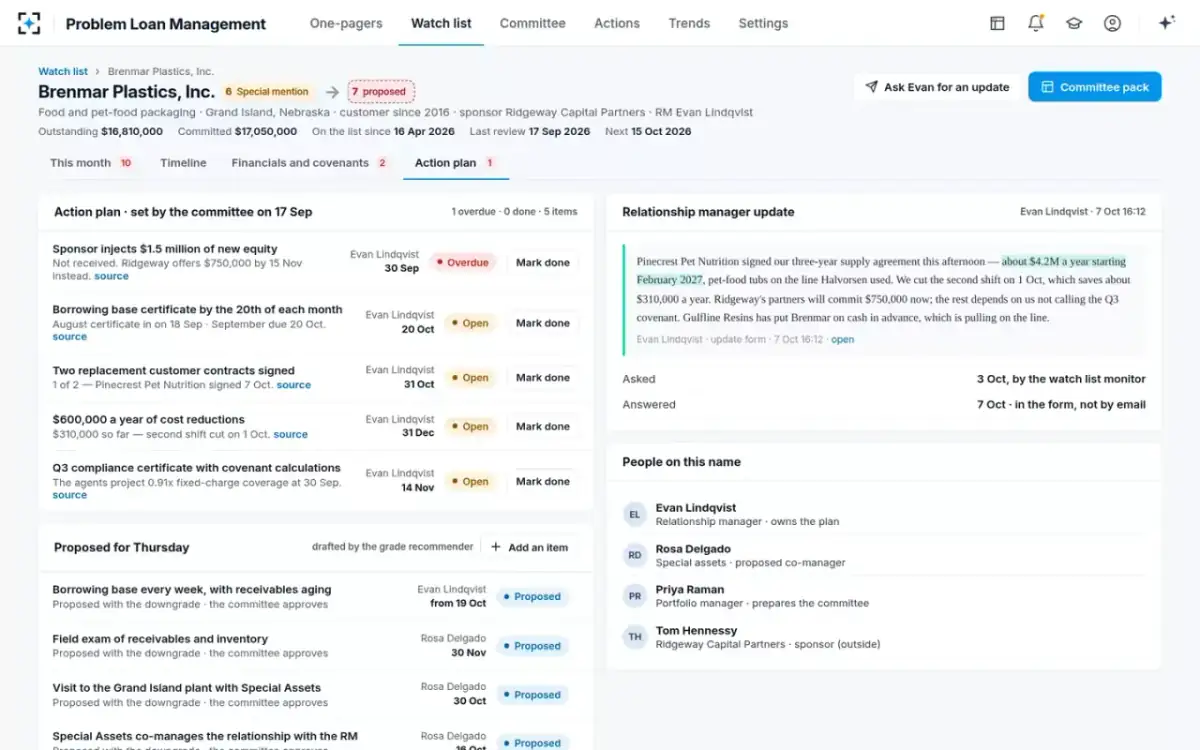
Task: Open source for cost reductions item
Action: (x=291, y=434)
